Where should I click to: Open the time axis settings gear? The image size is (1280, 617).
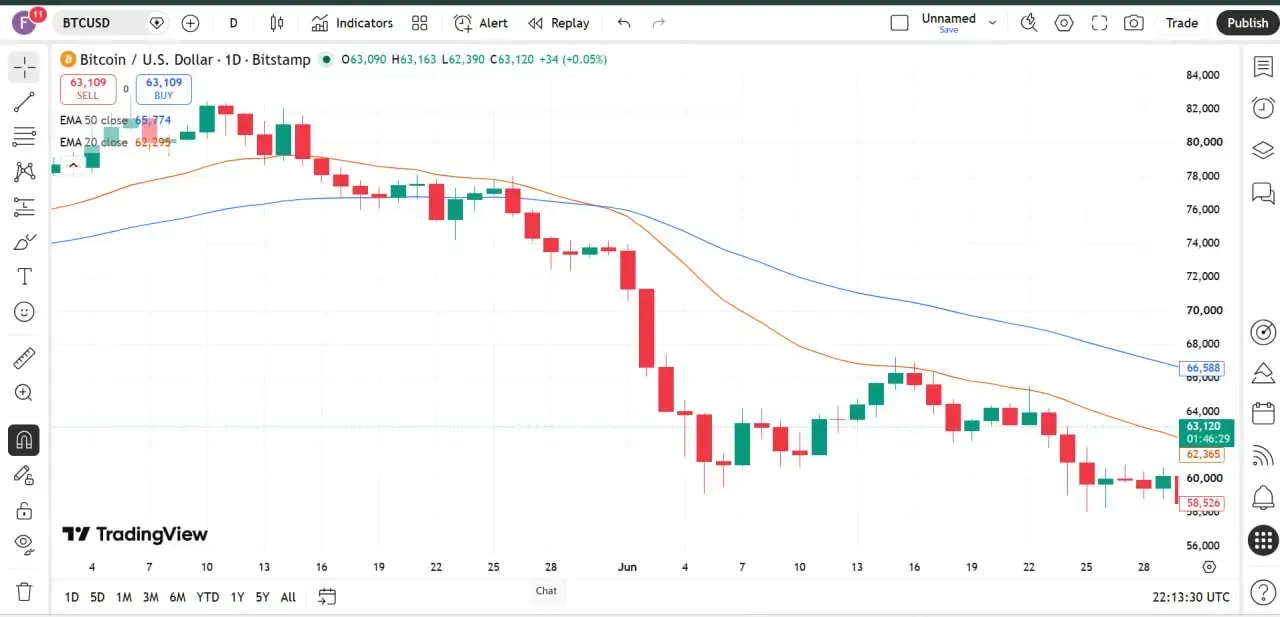tap(1209, 567)
